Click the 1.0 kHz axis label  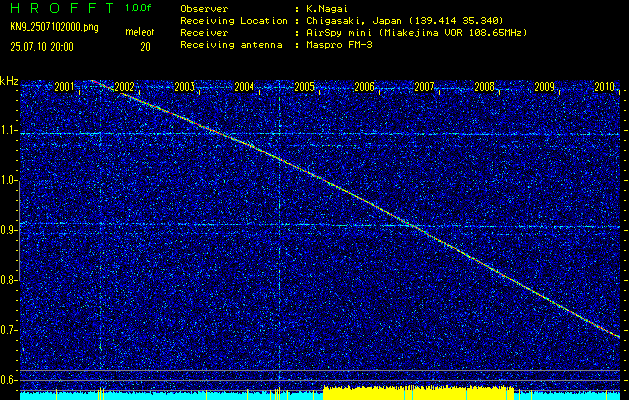pyautogui.click(x=8, y=181)
